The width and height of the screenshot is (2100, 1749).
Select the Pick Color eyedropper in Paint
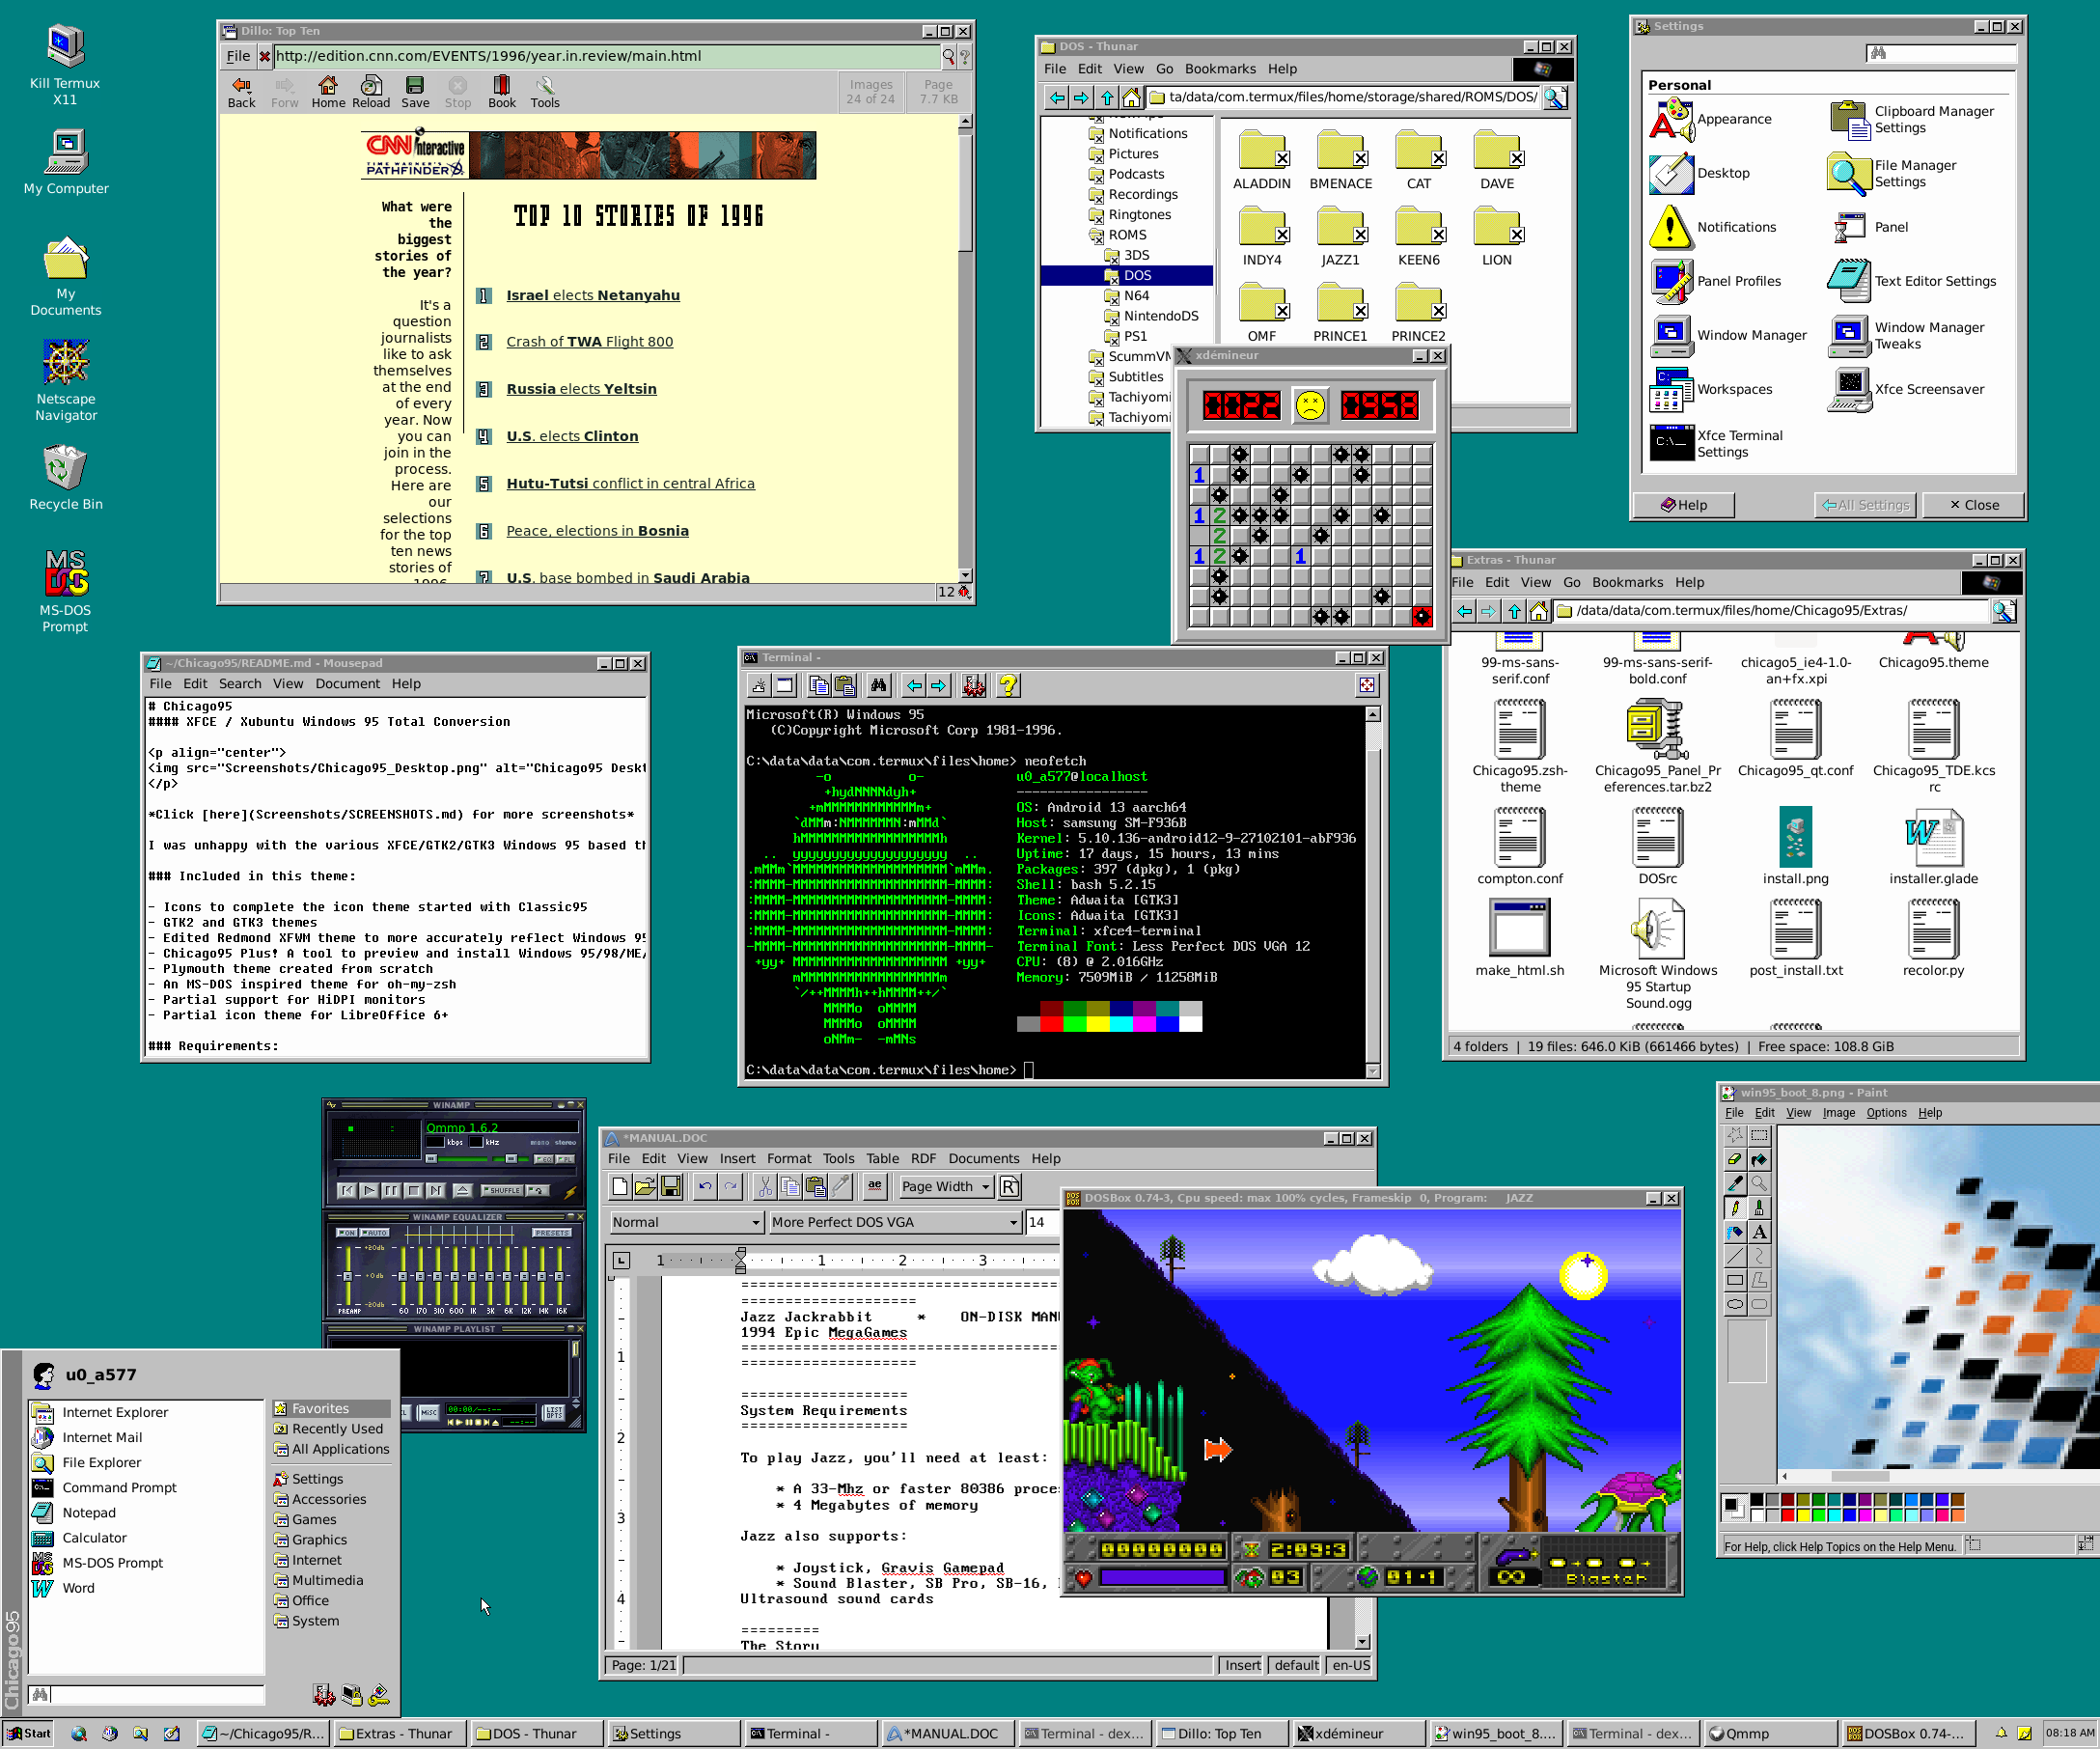[1735, 1183]
